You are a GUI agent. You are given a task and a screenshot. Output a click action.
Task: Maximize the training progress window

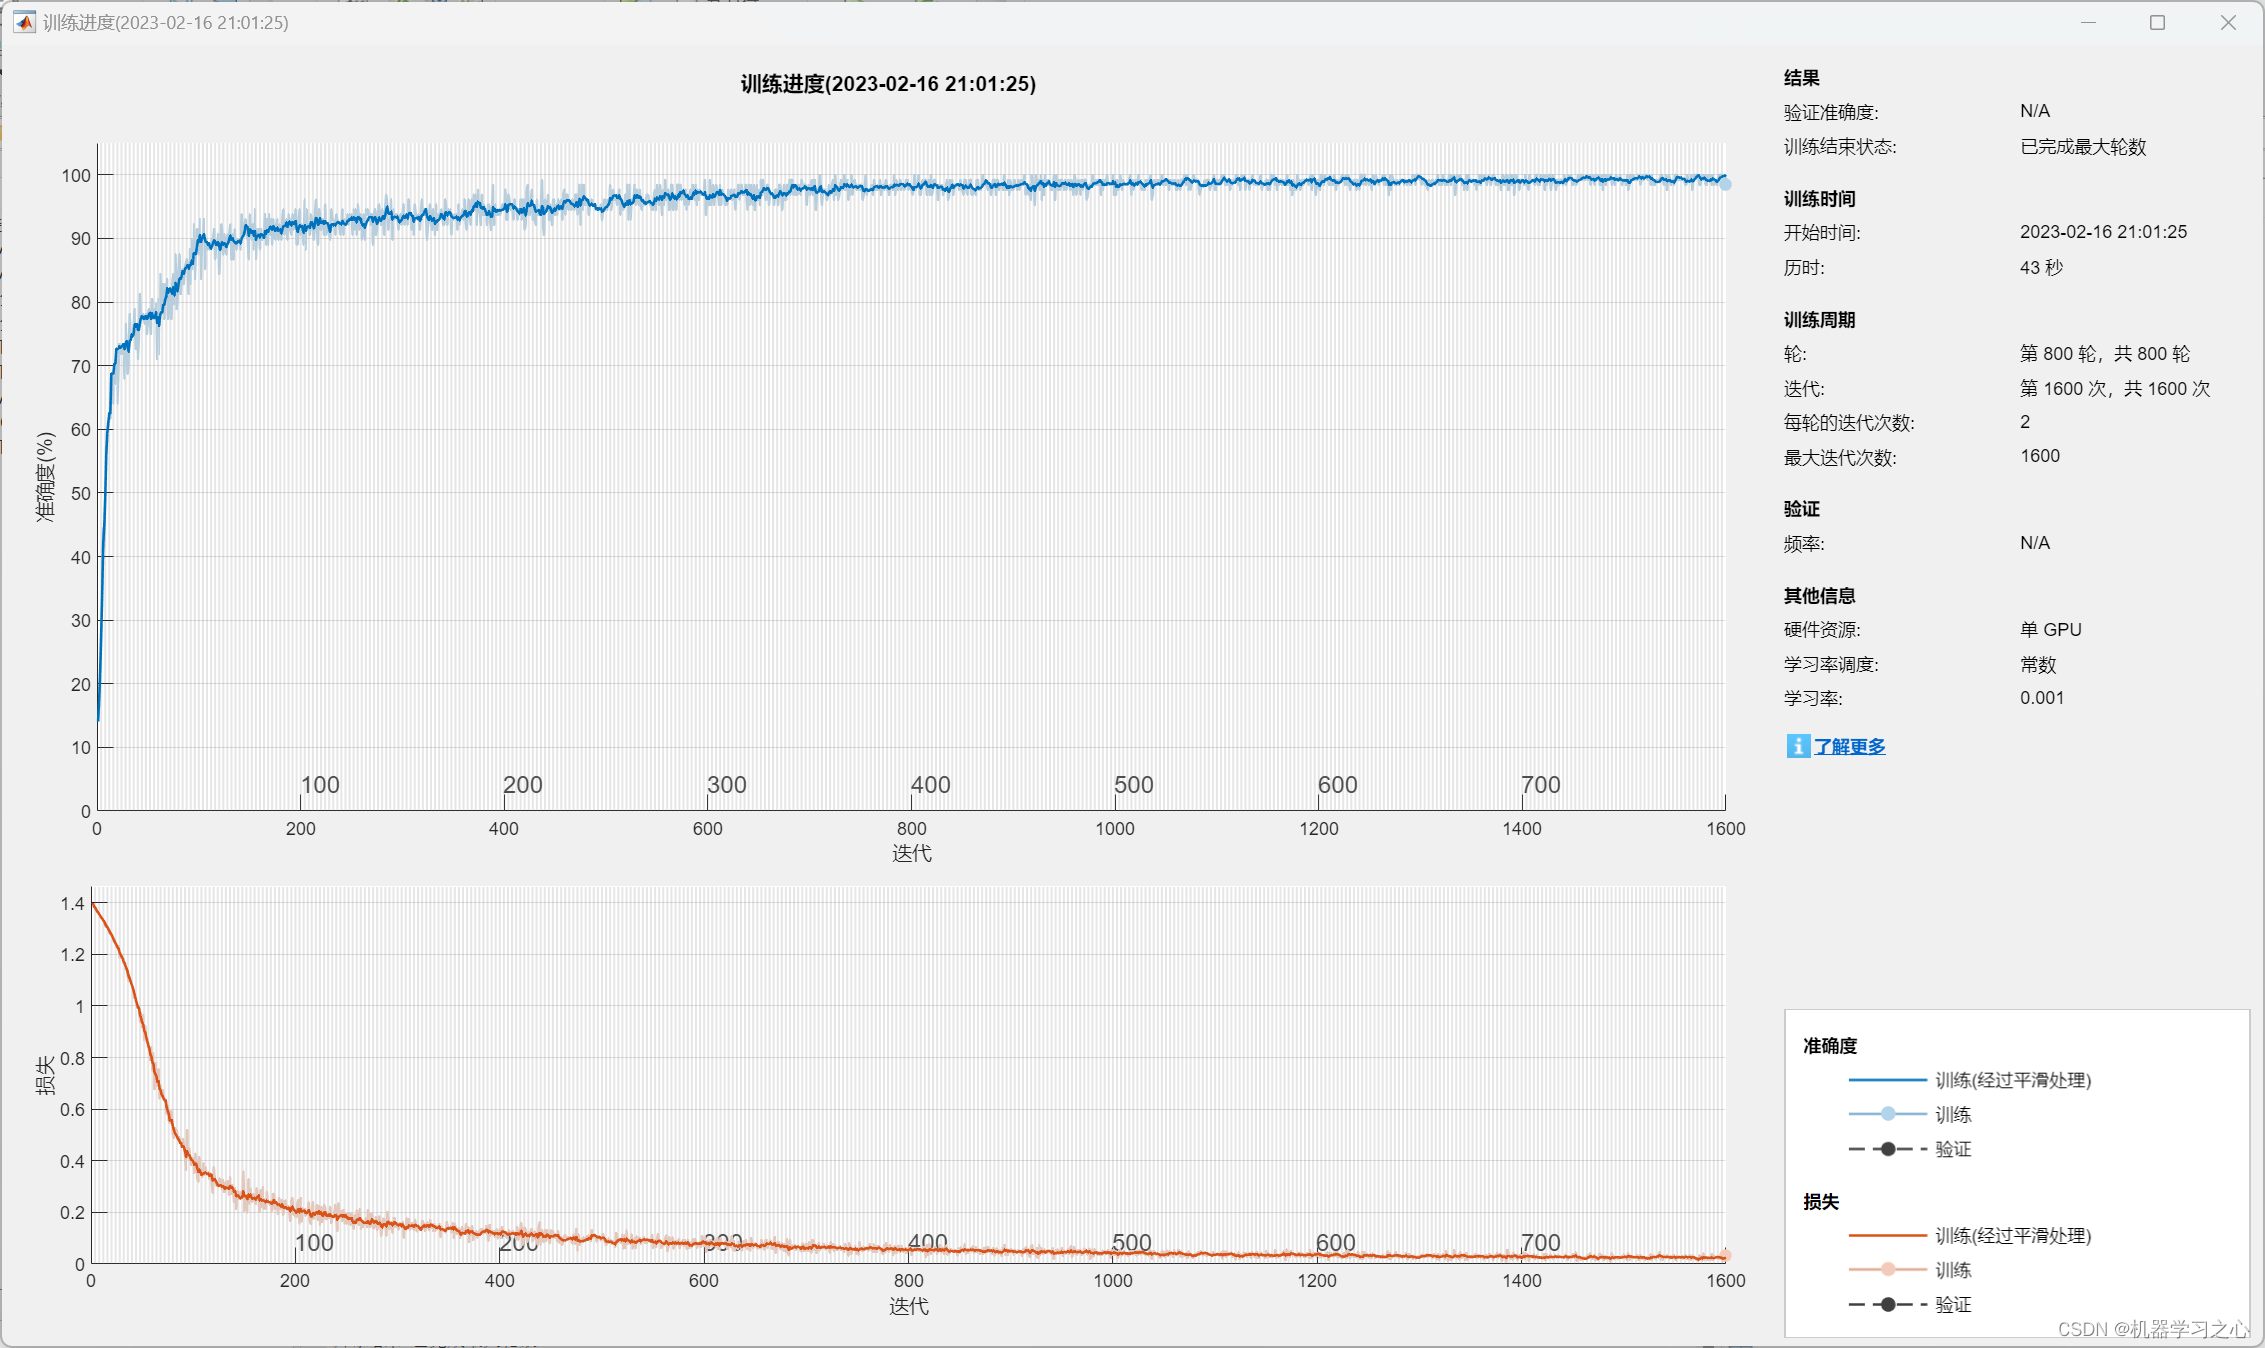(x=2157, y=22)
